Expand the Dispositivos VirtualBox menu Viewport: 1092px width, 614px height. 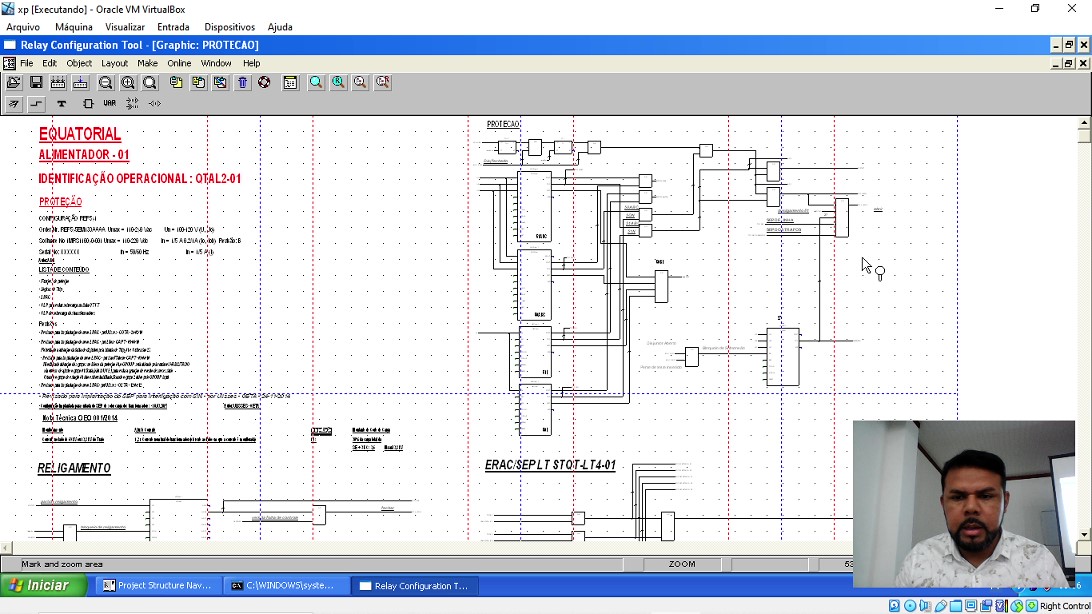[229, 27]
